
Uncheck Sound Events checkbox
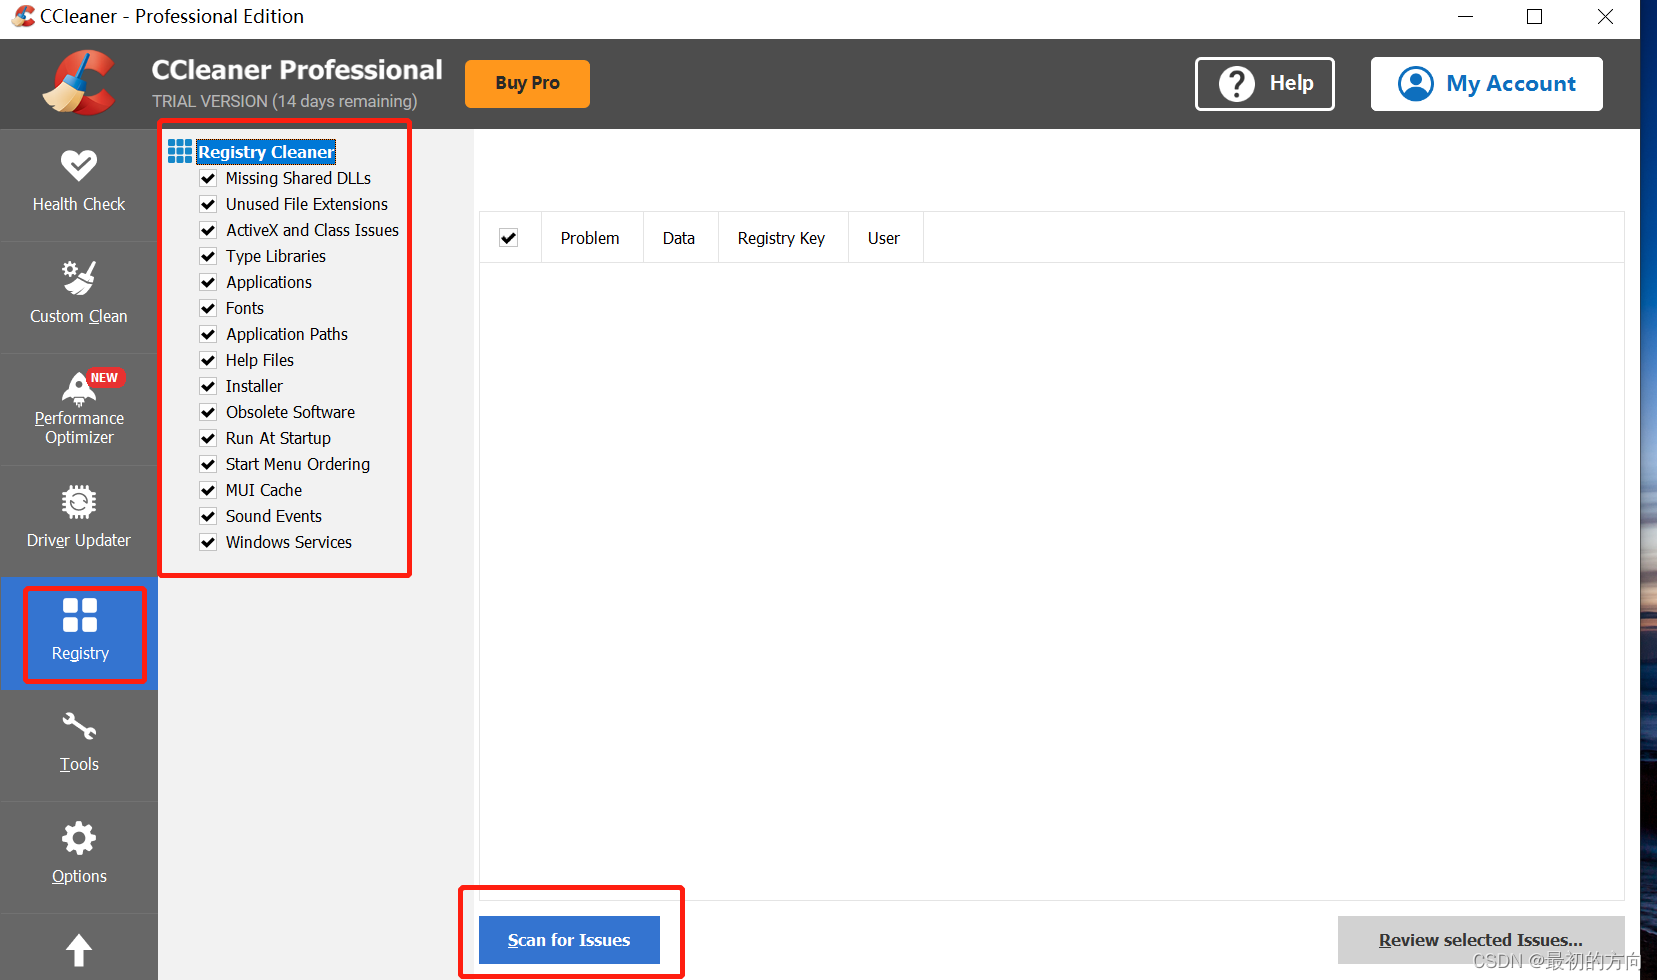[x=208, y=516]
